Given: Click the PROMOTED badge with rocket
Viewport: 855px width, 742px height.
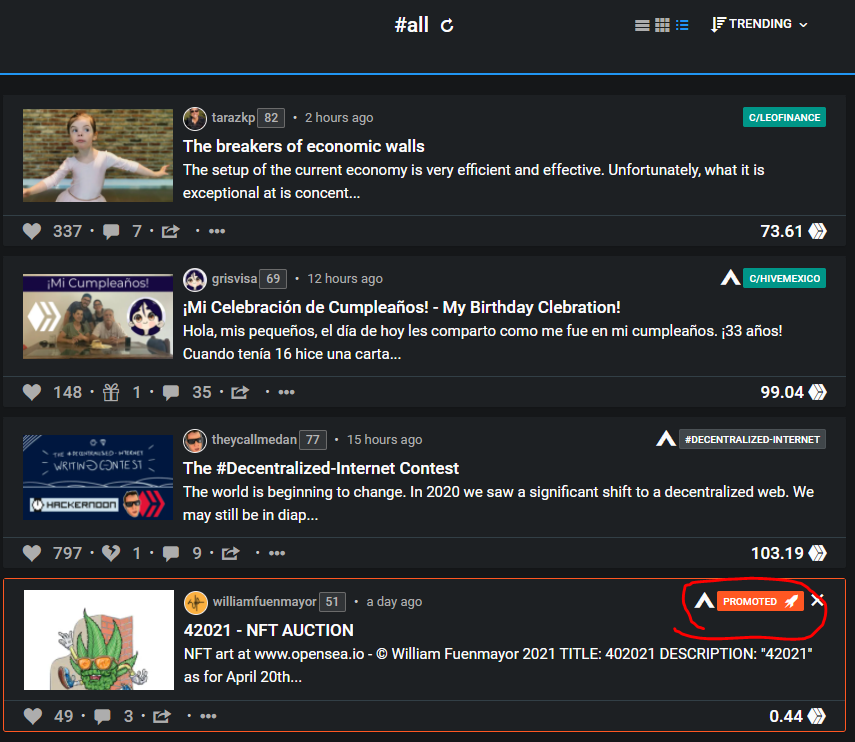Looking at the screenshot, I should click(760, 601).
